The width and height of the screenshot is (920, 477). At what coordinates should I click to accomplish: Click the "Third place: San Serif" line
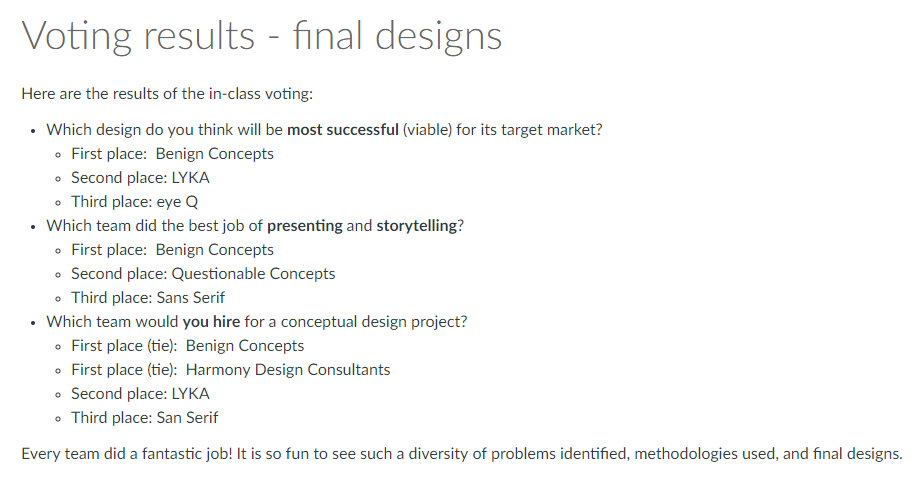click(144, 418)
